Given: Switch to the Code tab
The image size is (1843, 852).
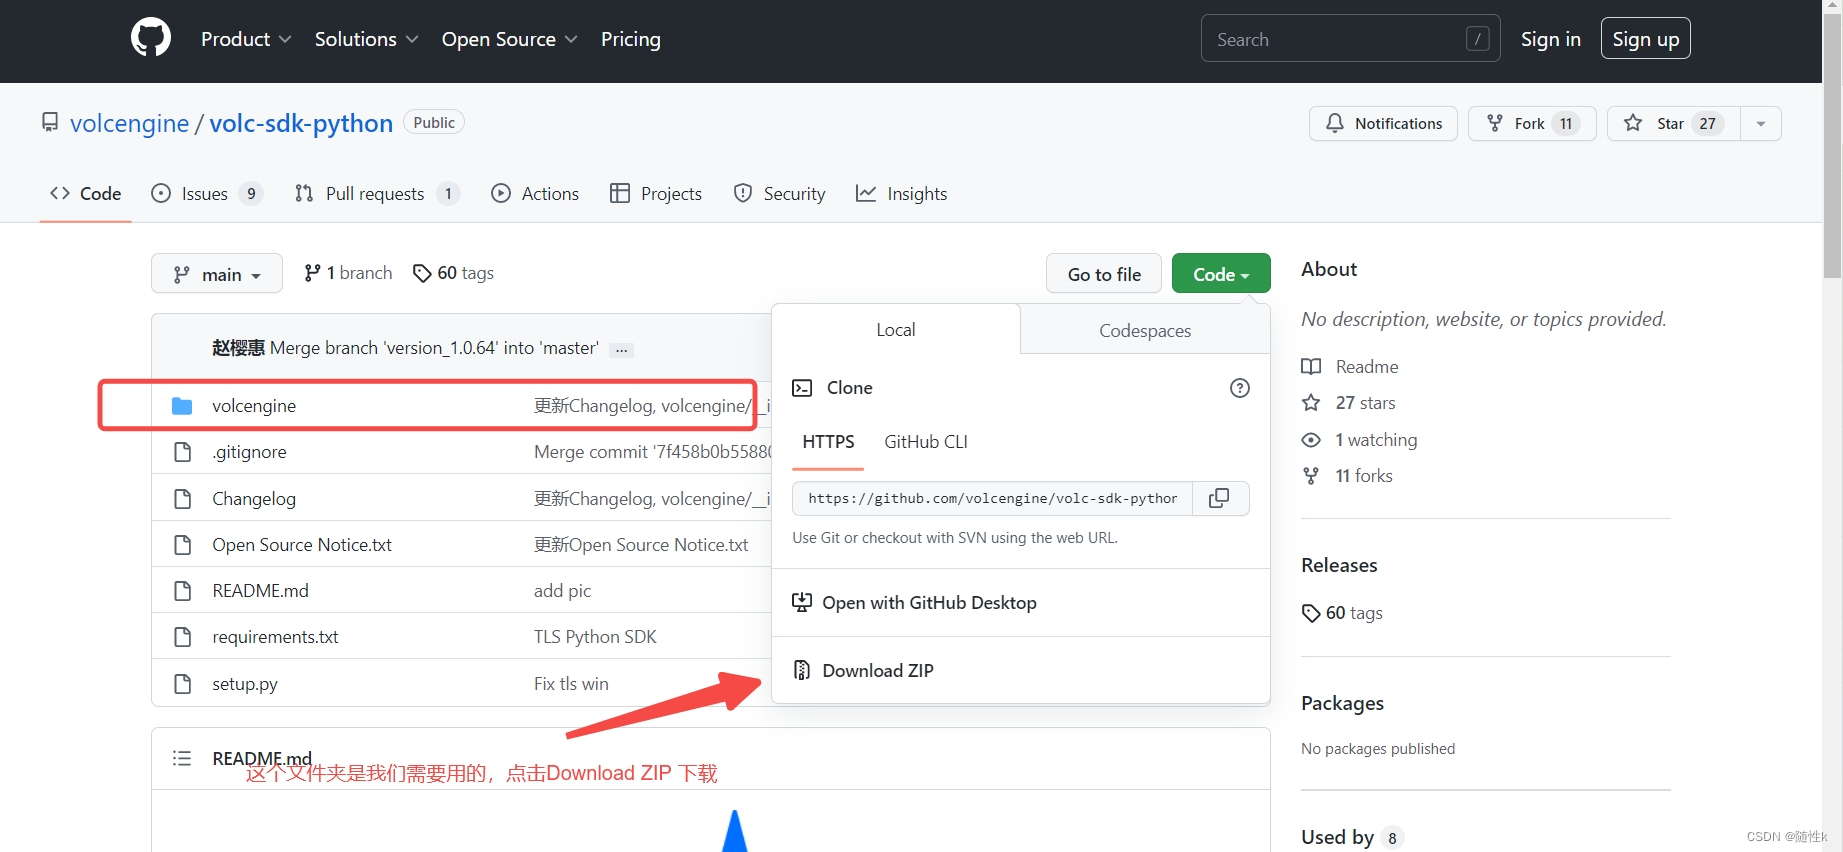Looking at the screenshot, I should [86, 193].
